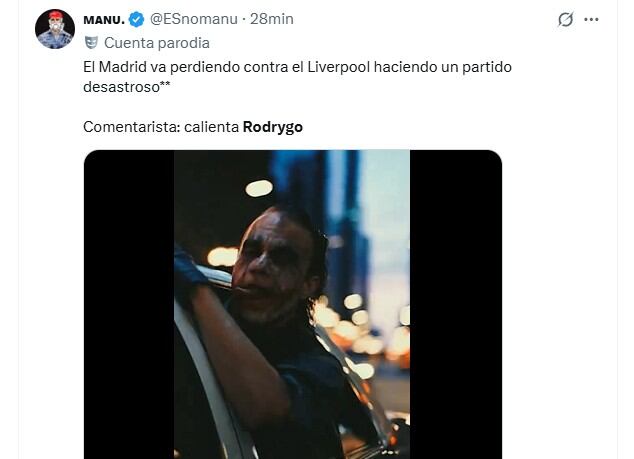
Task: Click the left black bar of the media
Action: [129, 300]
